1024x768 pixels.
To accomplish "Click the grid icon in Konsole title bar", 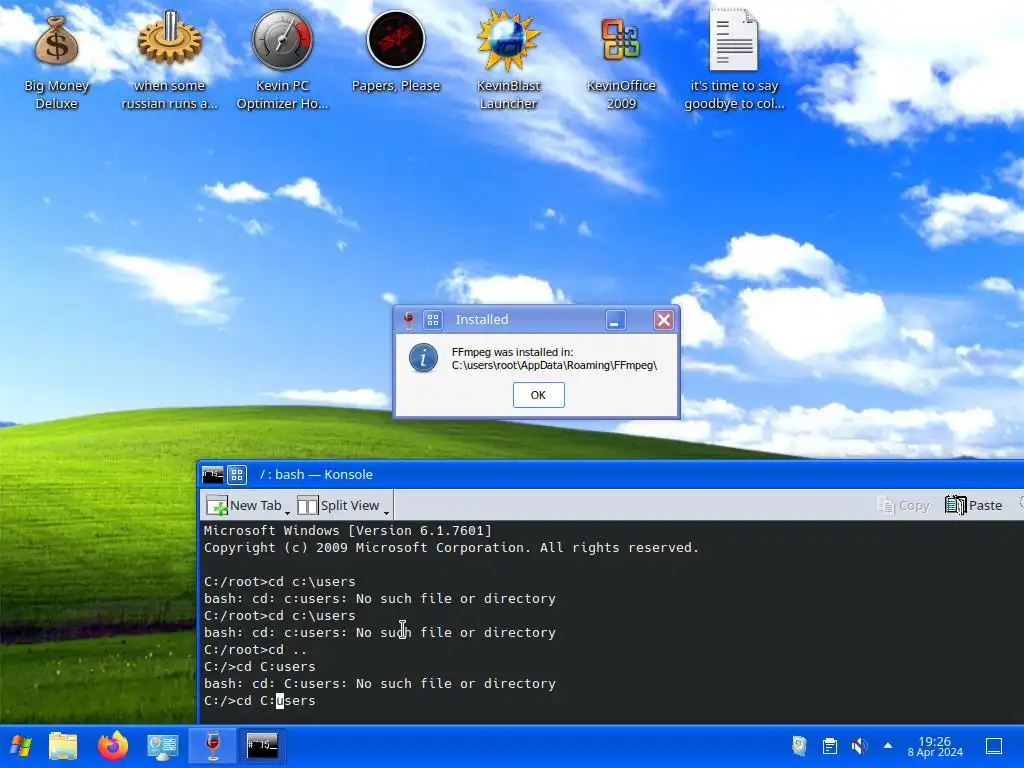I will (237, 475).
